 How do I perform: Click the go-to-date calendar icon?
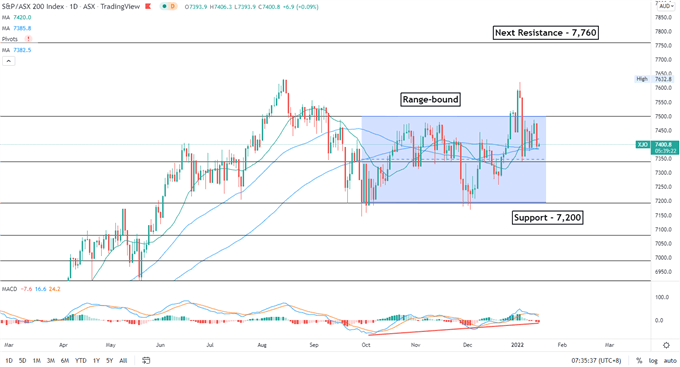[x=146, y=360]
